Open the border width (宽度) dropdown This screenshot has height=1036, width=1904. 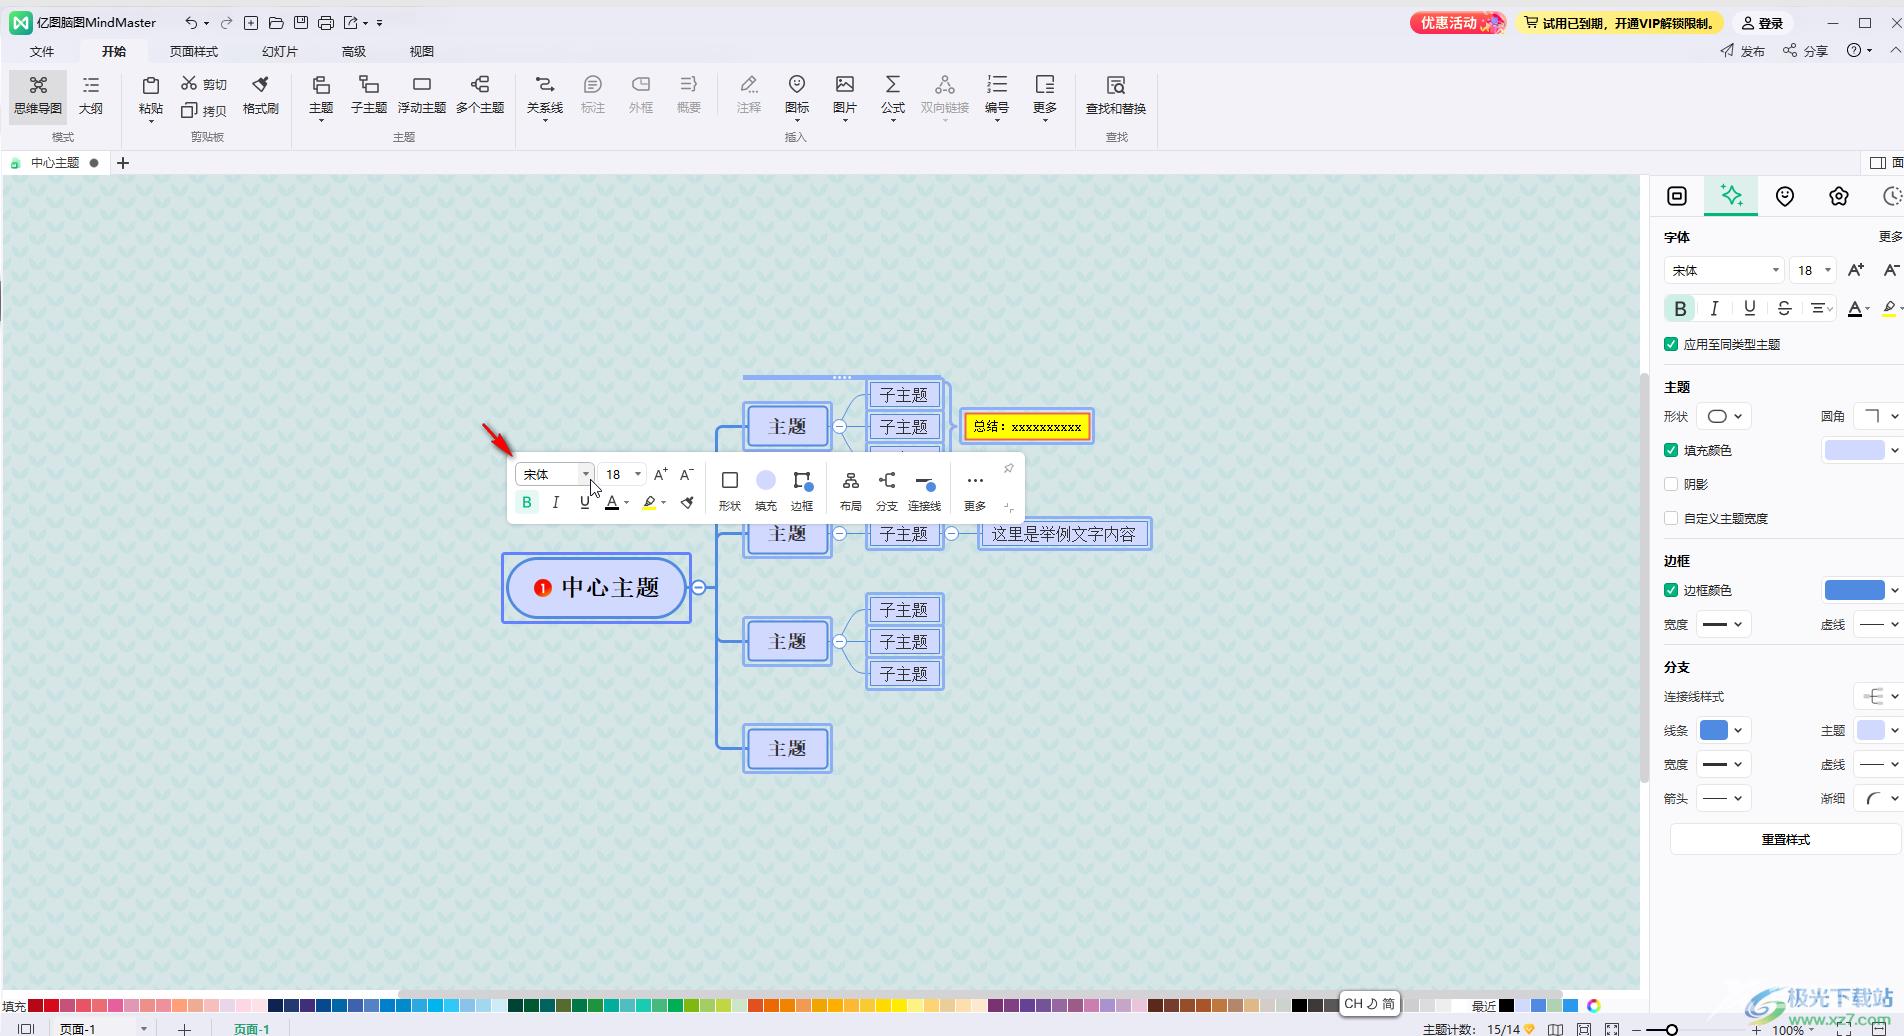[1724, 624]
